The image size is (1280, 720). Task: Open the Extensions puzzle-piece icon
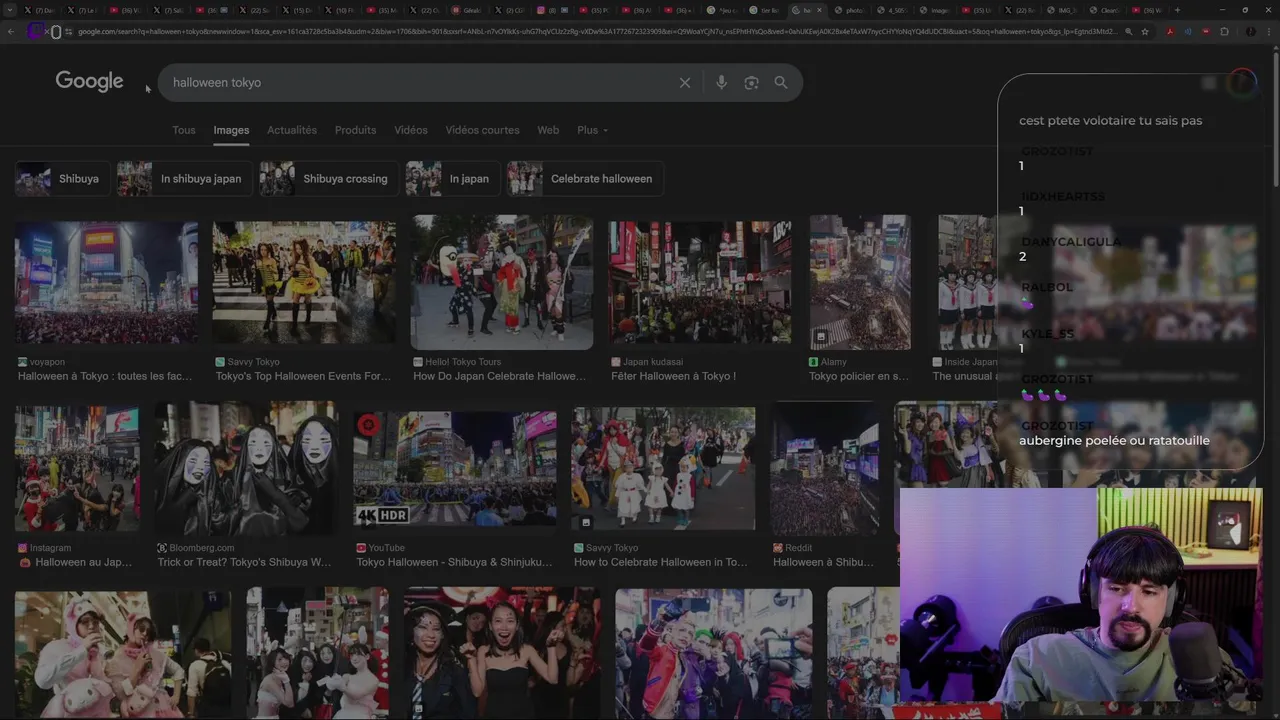1223,31
